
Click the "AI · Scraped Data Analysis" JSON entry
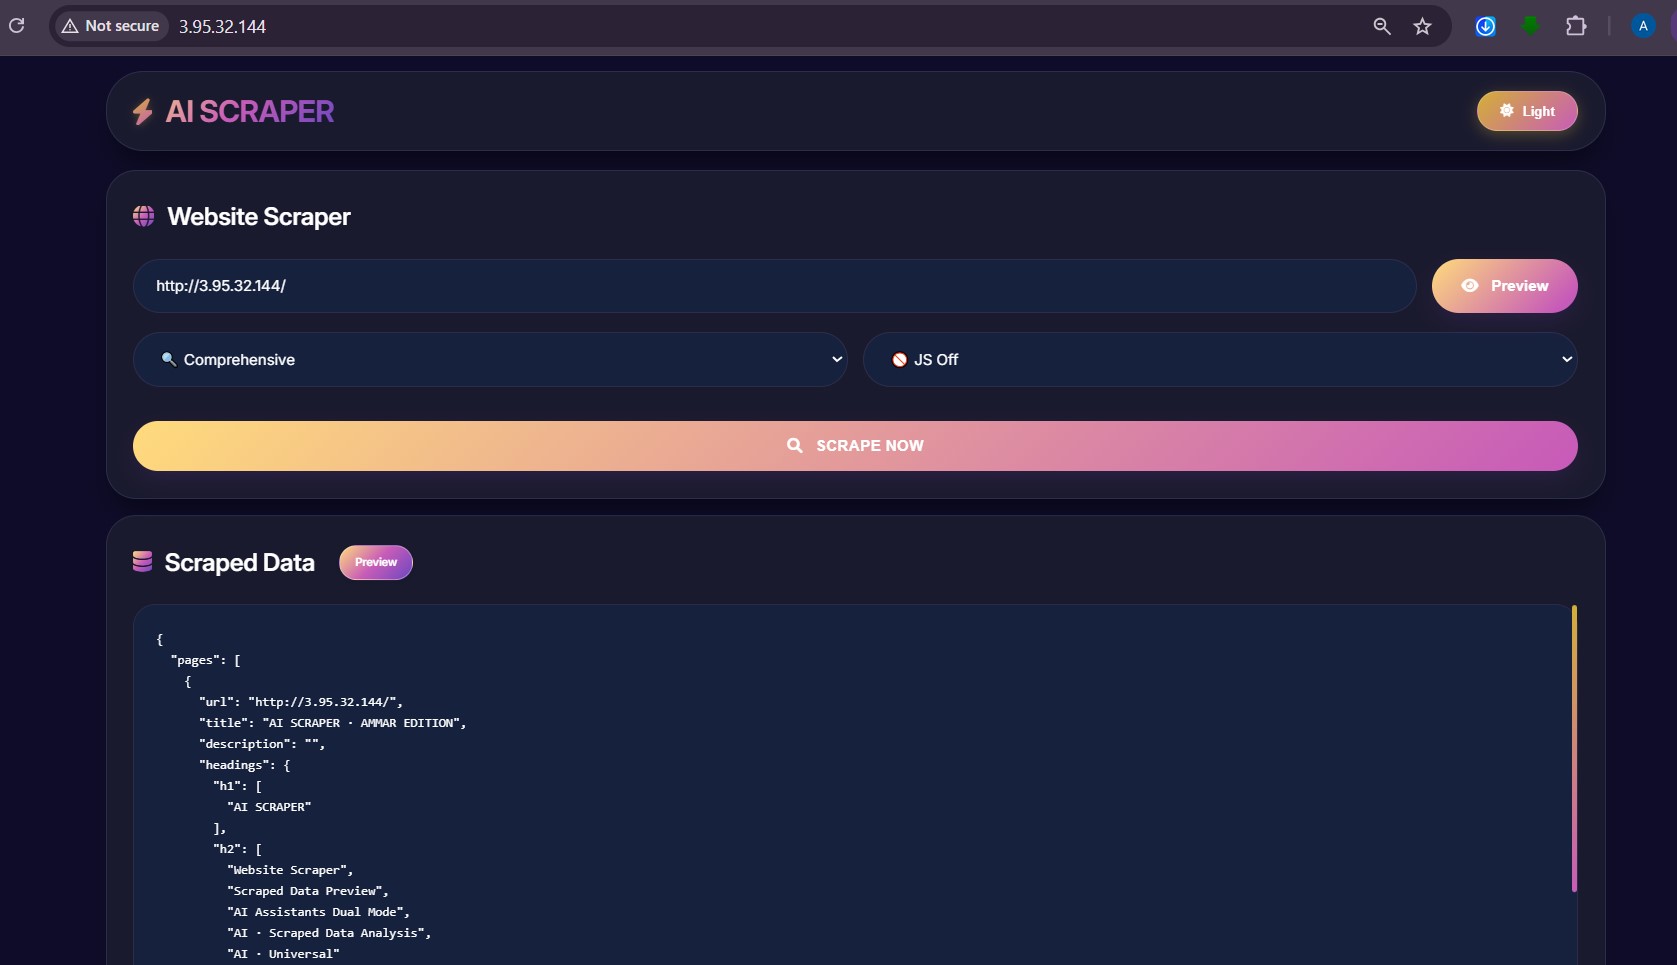point(329,933)
